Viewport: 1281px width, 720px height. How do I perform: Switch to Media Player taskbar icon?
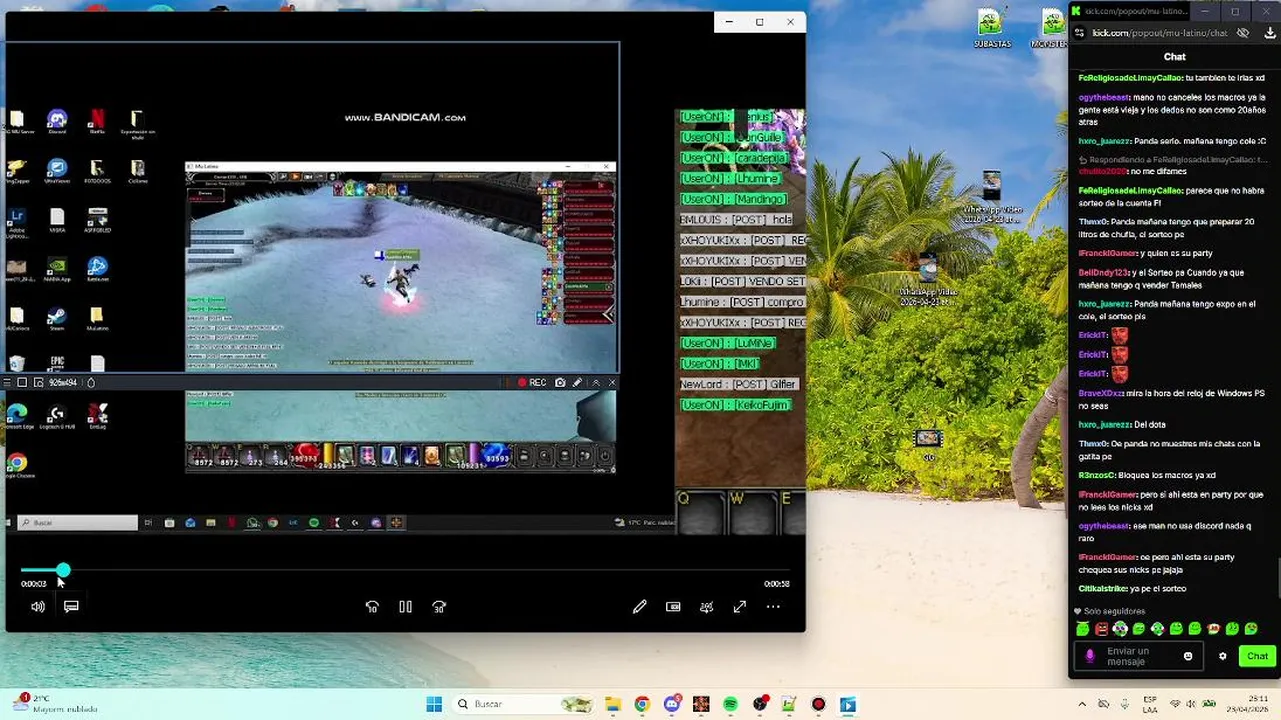click(x=848, y=704)
